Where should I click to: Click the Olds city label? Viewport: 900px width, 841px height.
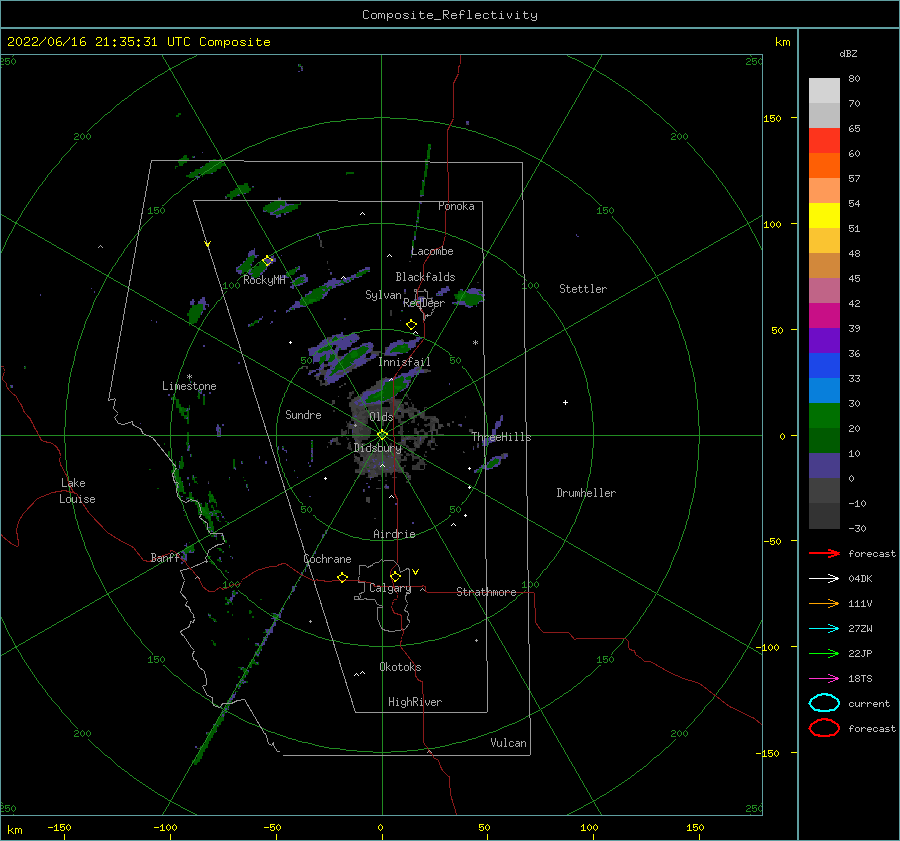(x=381, y=417)
